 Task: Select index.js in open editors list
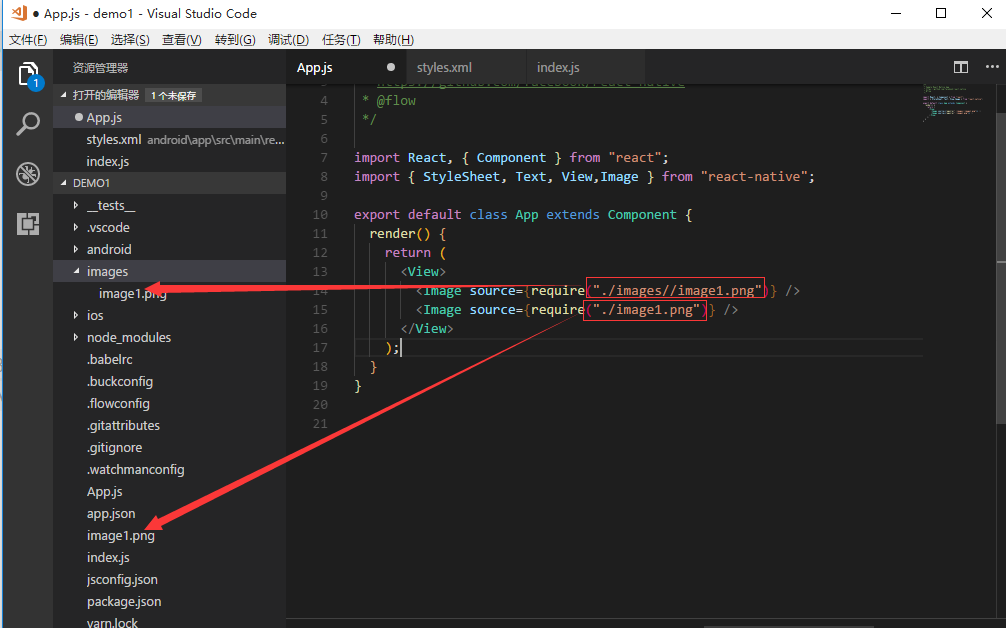(x=169, y=161)
